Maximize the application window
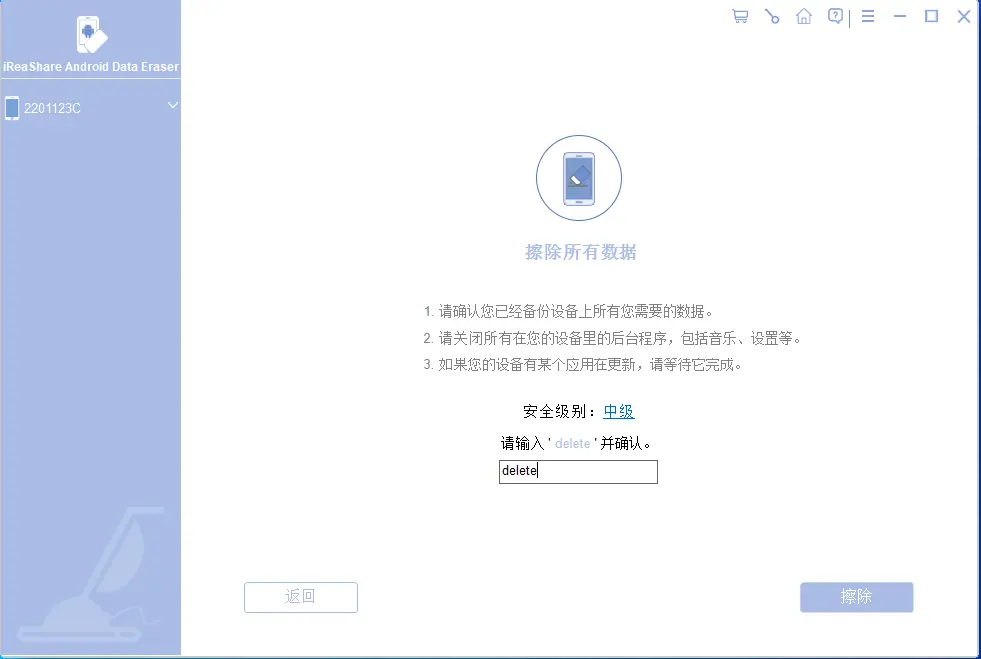 tap(931, 16)
